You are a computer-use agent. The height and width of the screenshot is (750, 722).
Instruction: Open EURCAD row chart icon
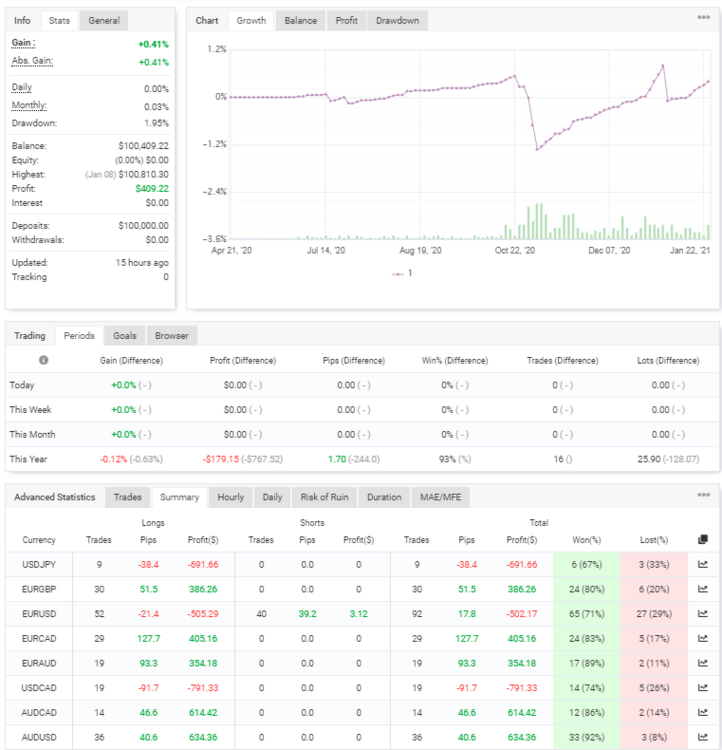point(702,639)
